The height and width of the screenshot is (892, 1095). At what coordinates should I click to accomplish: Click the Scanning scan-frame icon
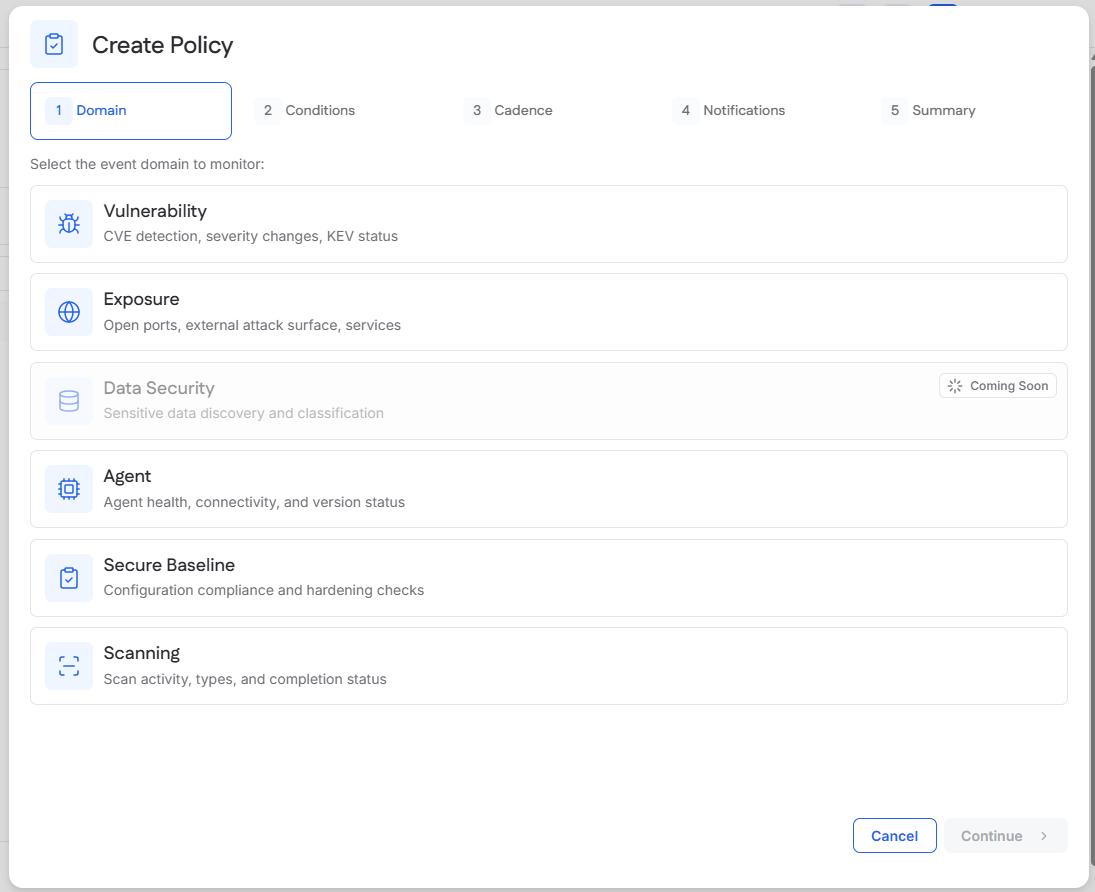click(x=68, y=666)
